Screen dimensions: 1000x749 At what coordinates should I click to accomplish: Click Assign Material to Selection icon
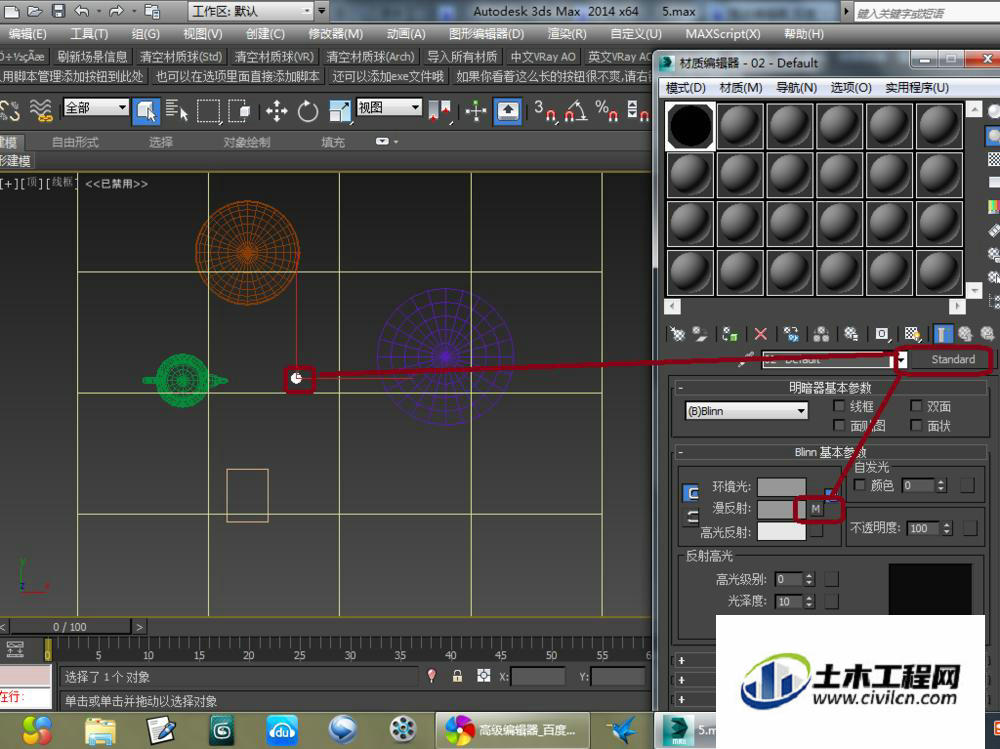[x=730, y=334]
